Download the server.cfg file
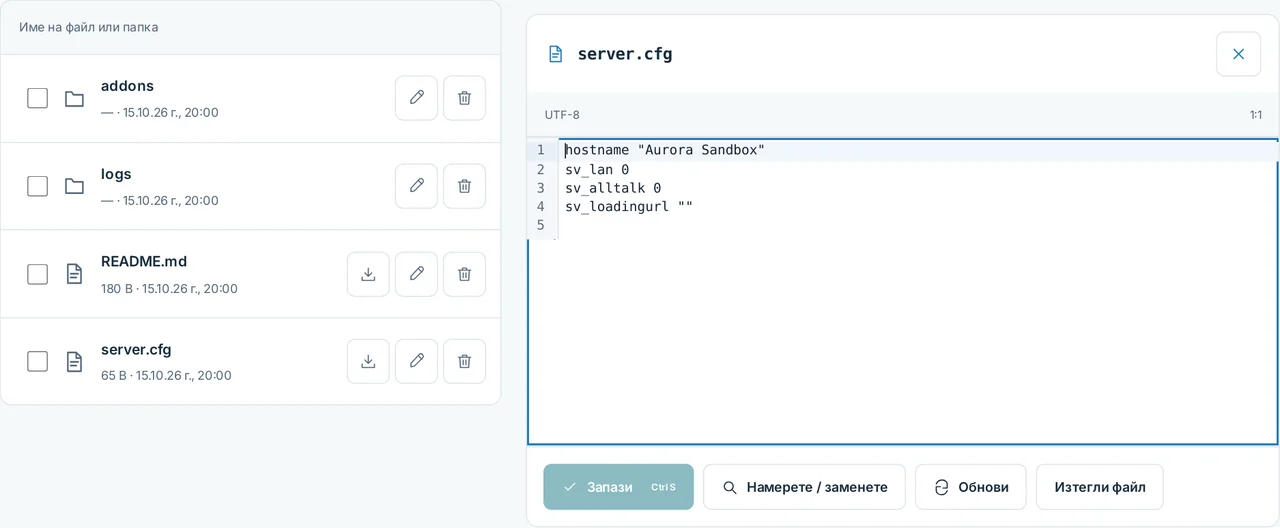The width and height of the screenshot is (1280, 528). point(368,361)
